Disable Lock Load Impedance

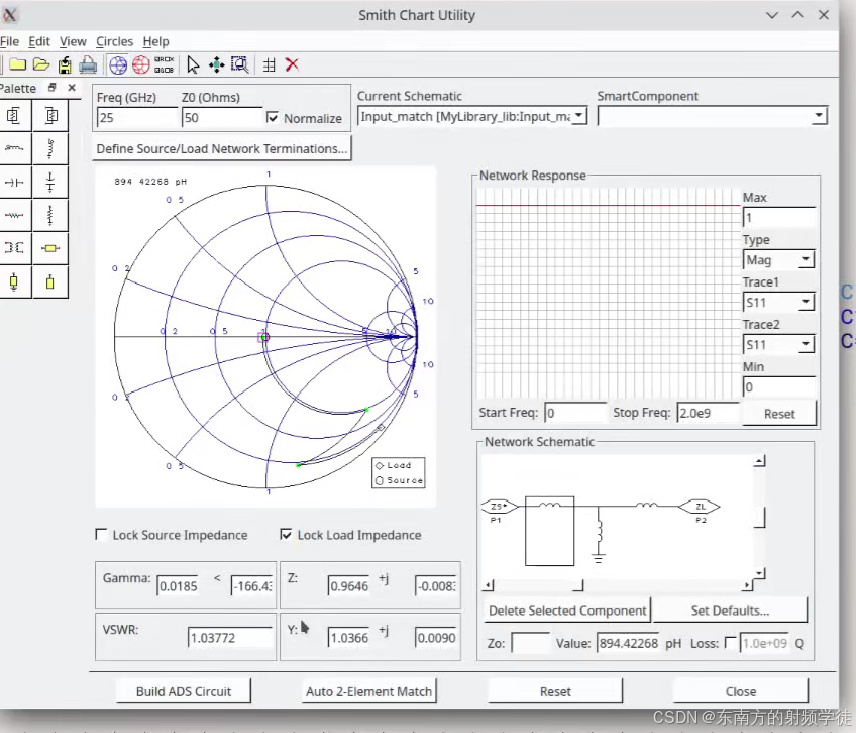point(286,534)
